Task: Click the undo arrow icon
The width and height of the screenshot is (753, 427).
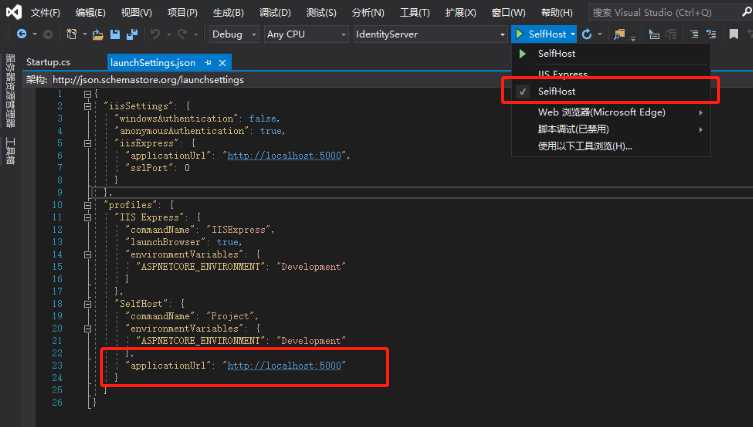Action: pos(155,34)
